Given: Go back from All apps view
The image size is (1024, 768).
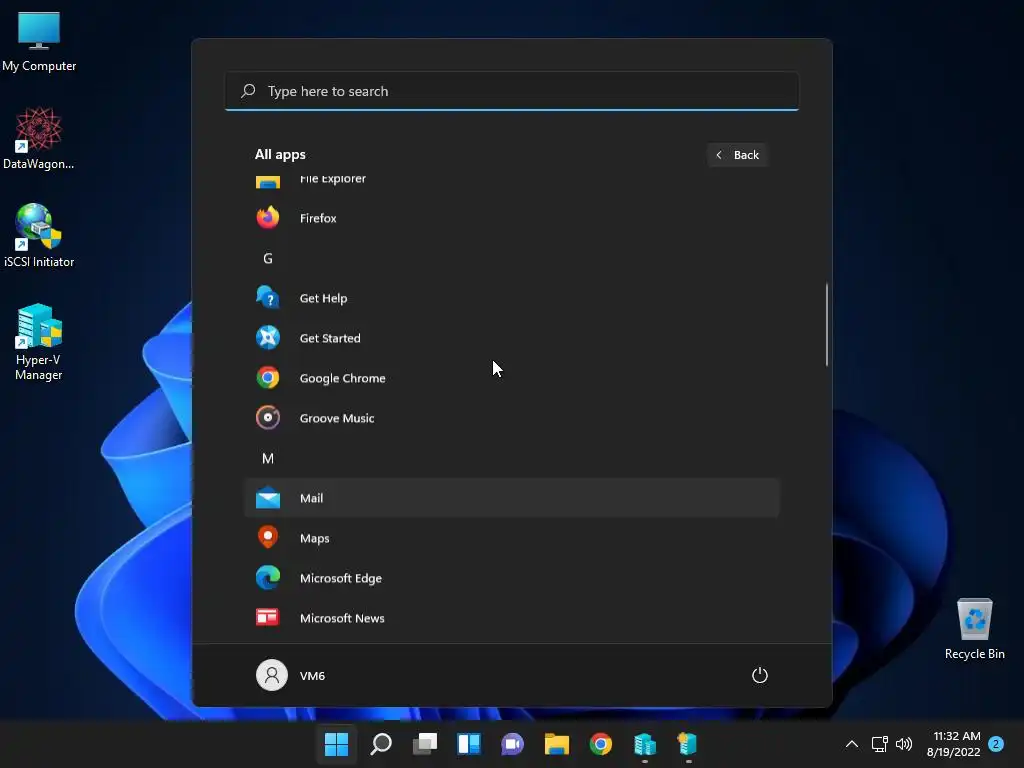Looking at the screenshot, I should point(737,155).
